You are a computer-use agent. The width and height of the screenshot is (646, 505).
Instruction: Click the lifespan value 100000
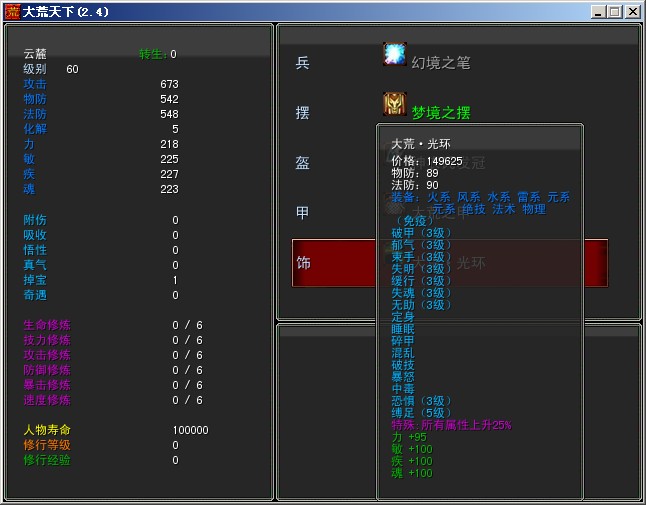click(x=190, y=430)
